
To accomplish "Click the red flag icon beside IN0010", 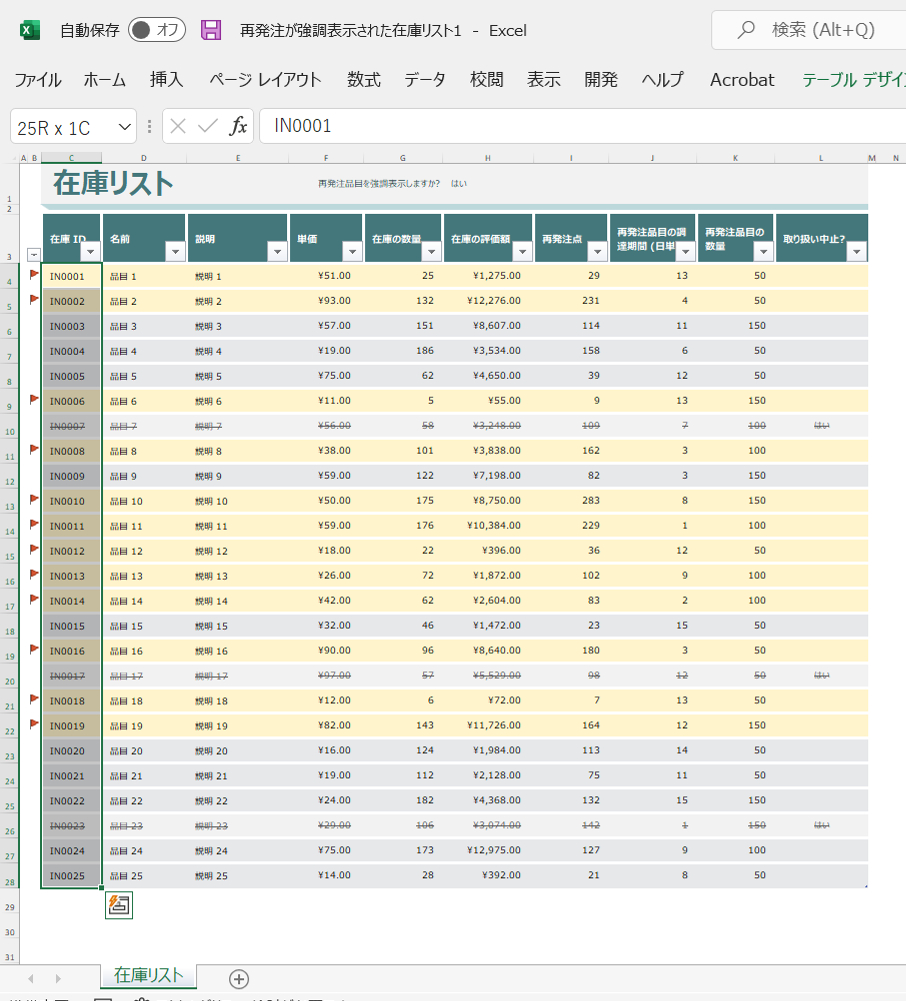I will pos(34,499).
